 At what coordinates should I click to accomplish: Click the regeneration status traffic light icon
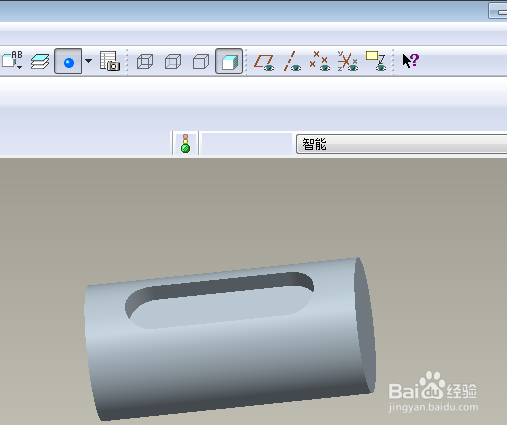click(185, 144)
